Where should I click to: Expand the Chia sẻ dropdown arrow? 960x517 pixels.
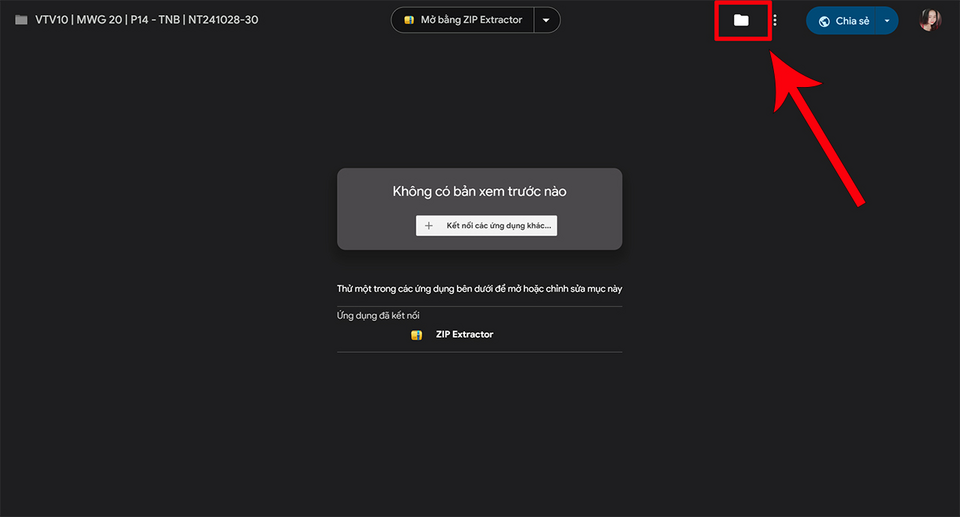[886, 21]
